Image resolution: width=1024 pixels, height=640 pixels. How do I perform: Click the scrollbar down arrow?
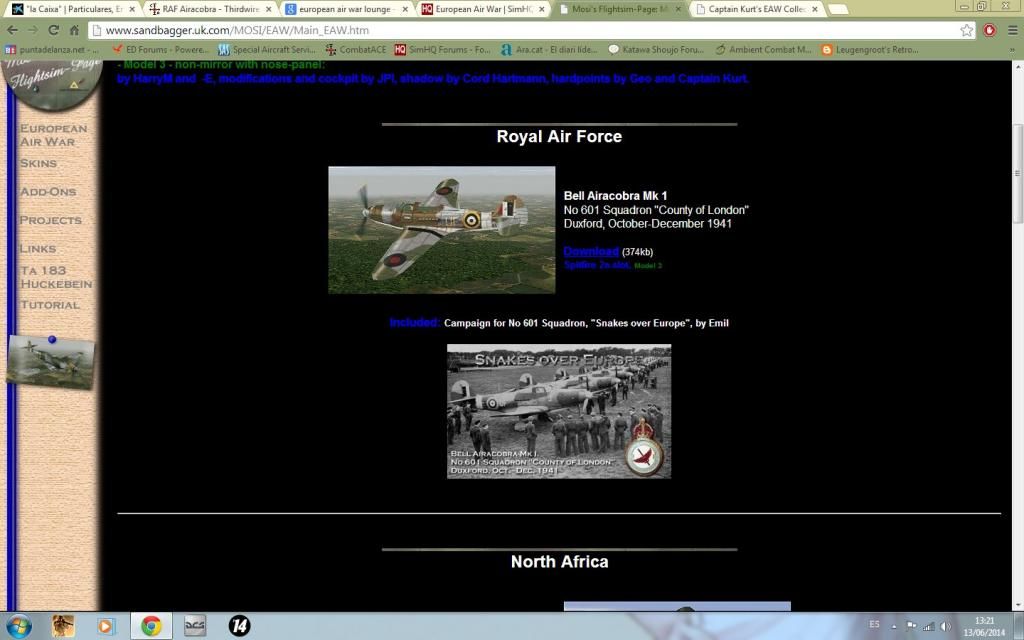[x=1017, y=605]
